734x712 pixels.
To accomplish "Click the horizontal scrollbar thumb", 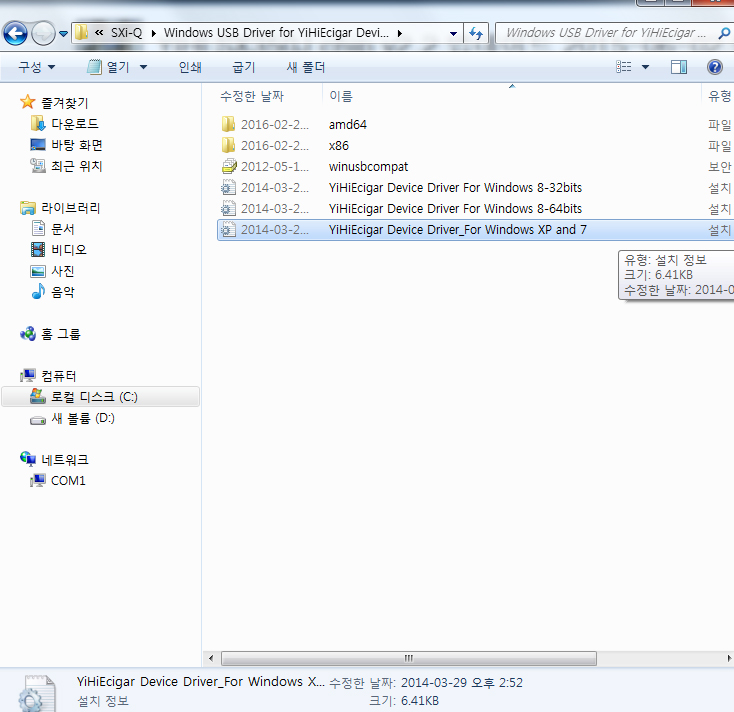I will [409, 658].
